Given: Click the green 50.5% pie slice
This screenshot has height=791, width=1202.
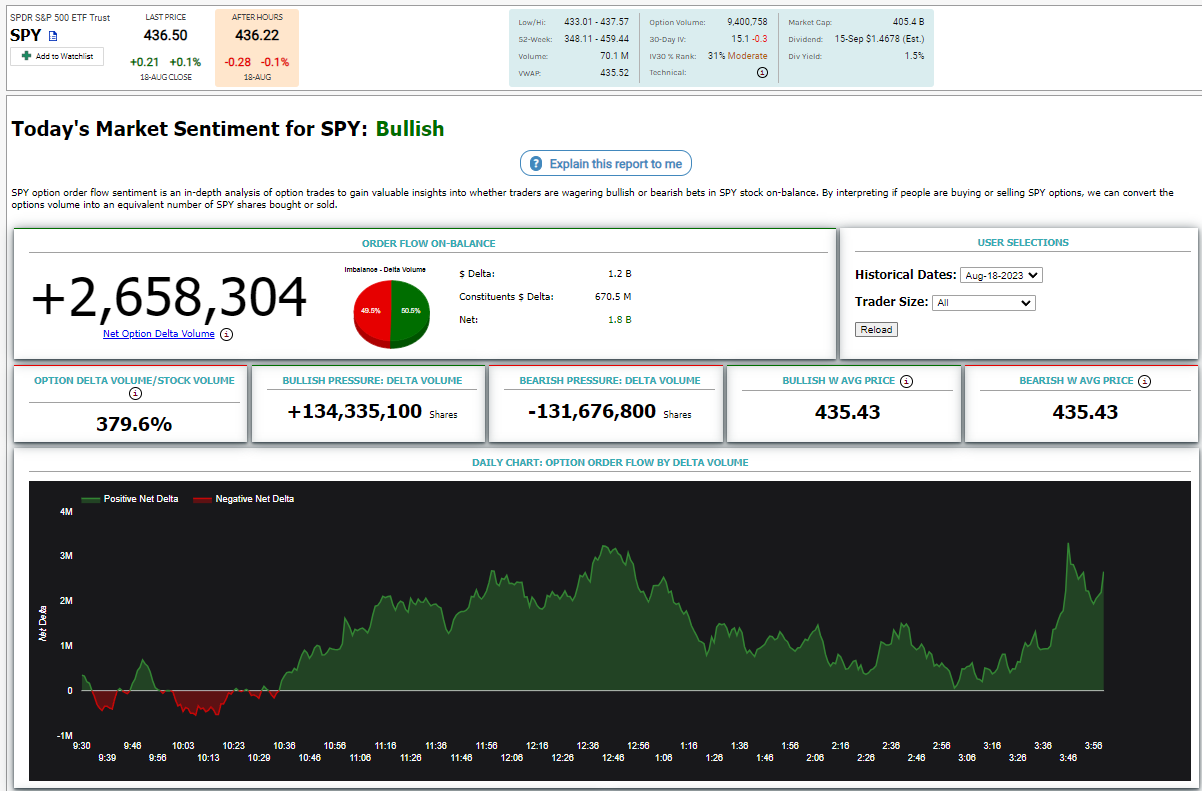Looking at the screenshot, I should (x=411, y=312).
